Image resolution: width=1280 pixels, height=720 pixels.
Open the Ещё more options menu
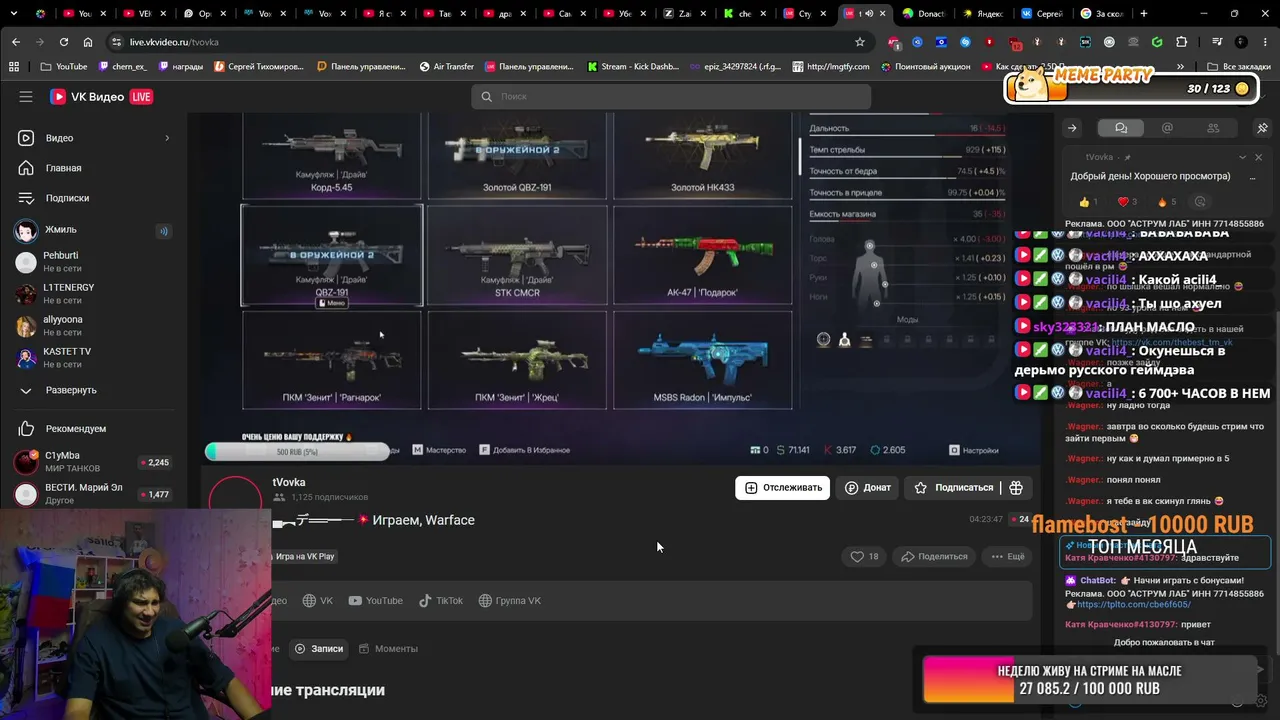[x=1008, y=556]
